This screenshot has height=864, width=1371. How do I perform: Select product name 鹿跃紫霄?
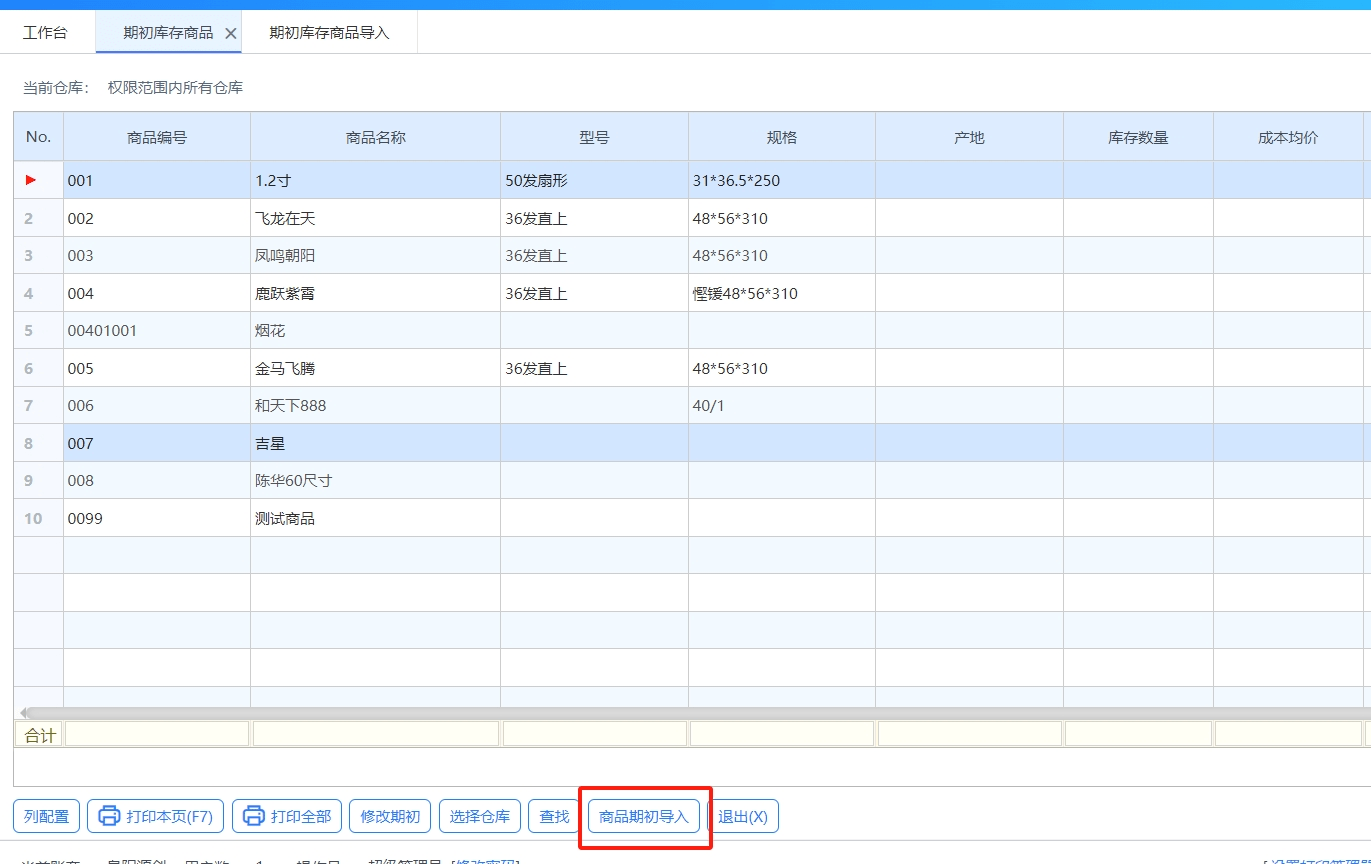pyautogui.click(x=376, y=293)
